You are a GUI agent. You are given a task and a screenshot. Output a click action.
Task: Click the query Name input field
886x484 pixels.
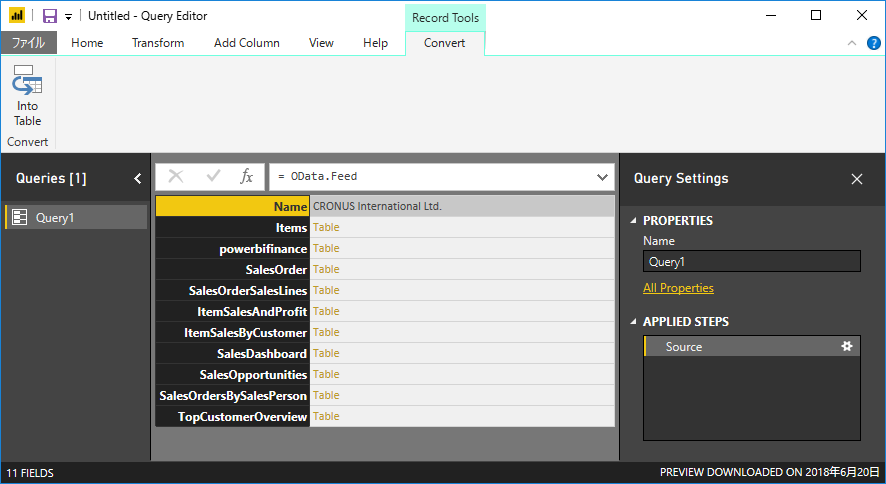pyautogui.click(x=752, y=261)
